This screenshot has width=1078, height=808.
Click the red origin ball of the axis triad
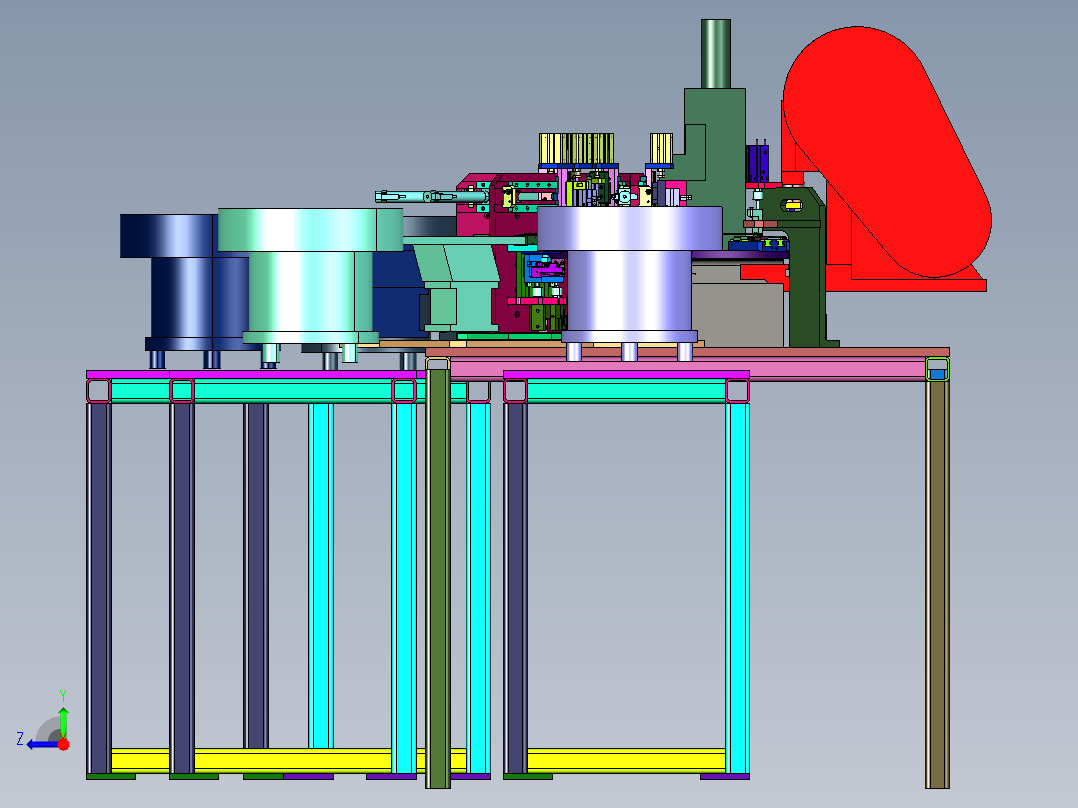64,744
